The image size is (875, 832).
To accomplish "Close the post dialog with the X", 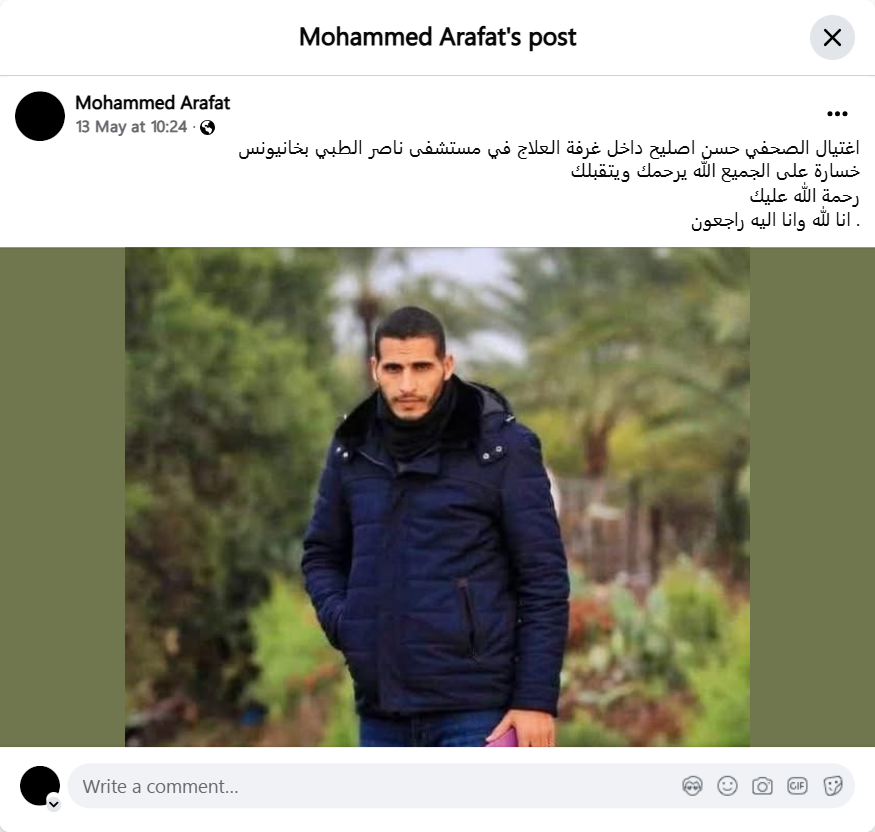I will coord(832,37).
